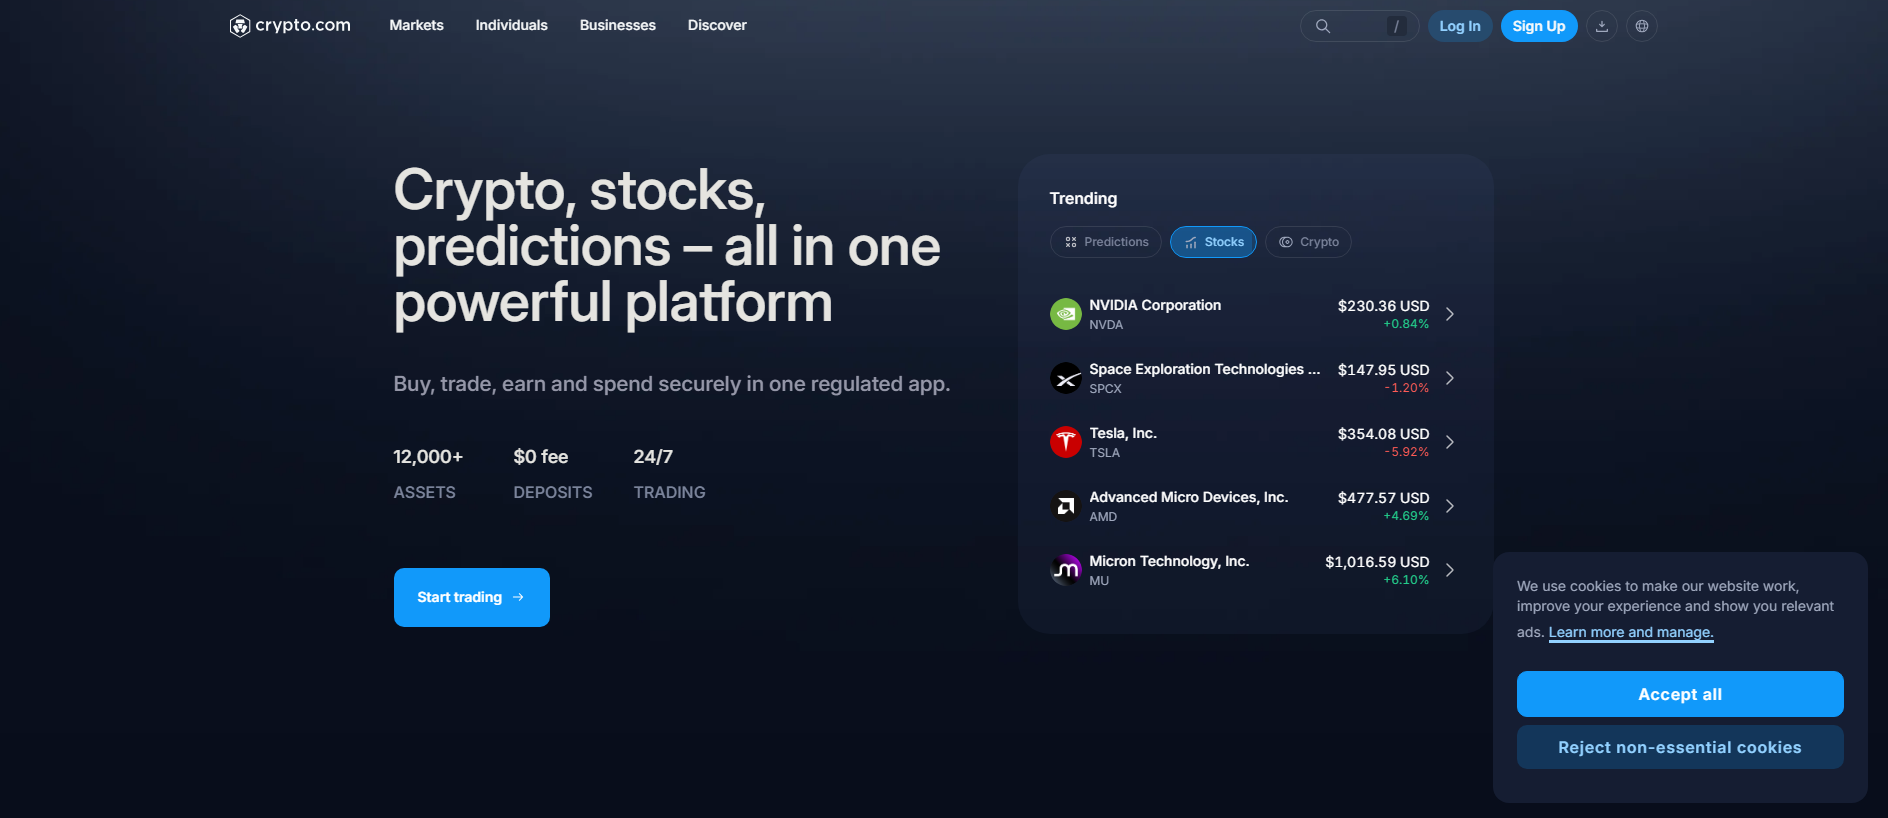
Task: Click the $1,016.59 USD price
Action: click(x=1377, y=562)
